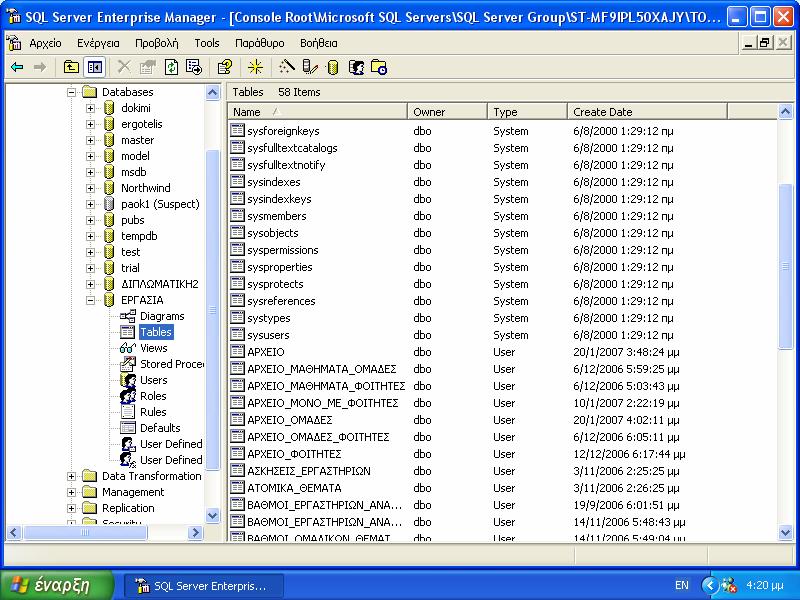Open the Βοήθεια menu
This screenshot has width=800, height=600.
click(x=319, y=43)
